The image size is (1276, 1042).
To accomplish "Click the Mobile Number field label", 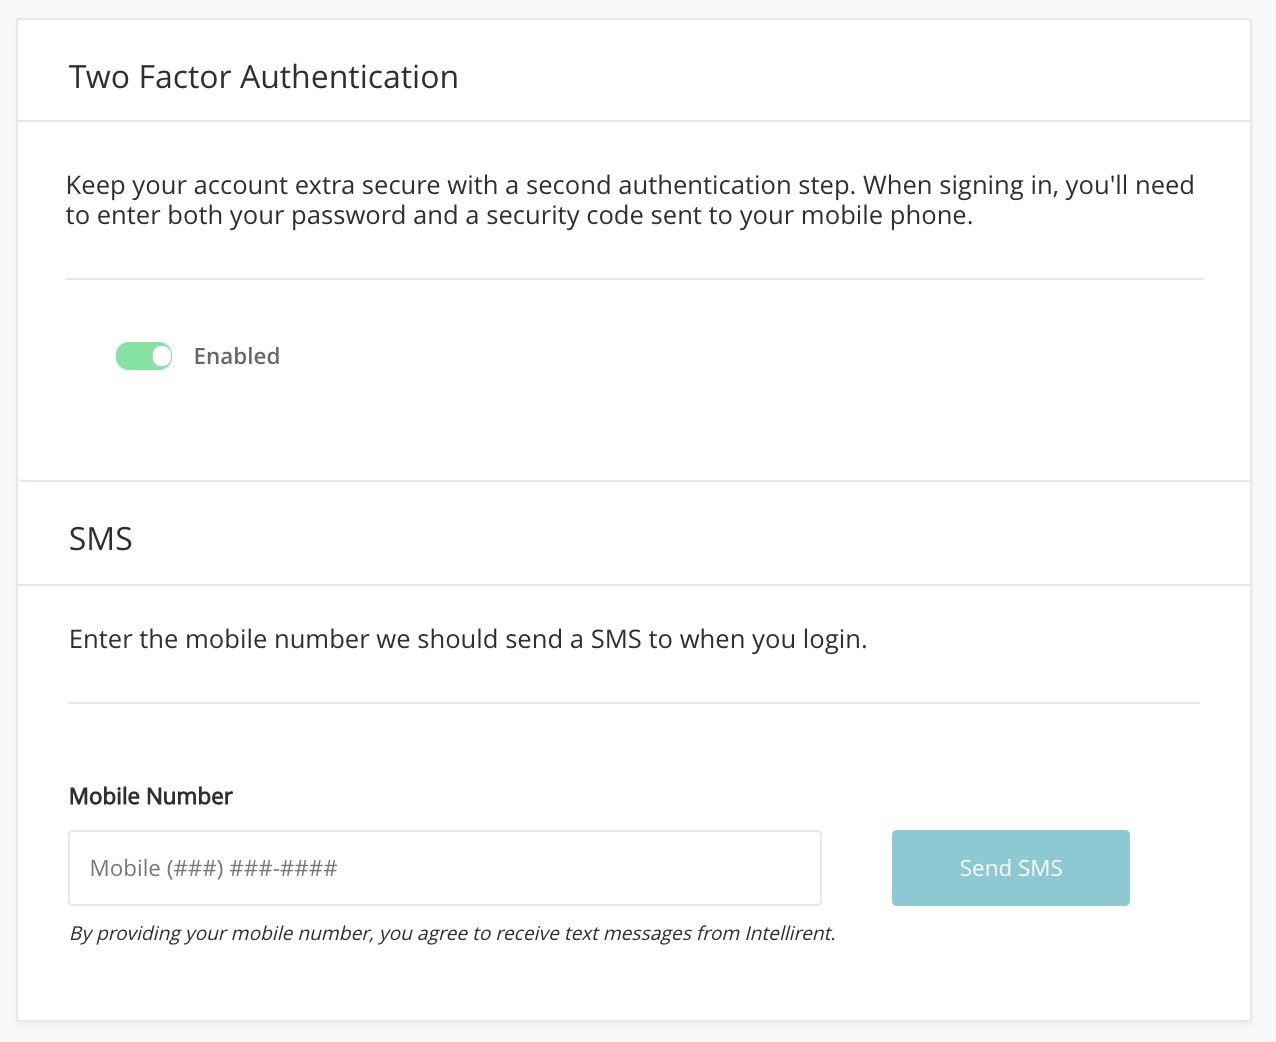I will pos(151,796).
